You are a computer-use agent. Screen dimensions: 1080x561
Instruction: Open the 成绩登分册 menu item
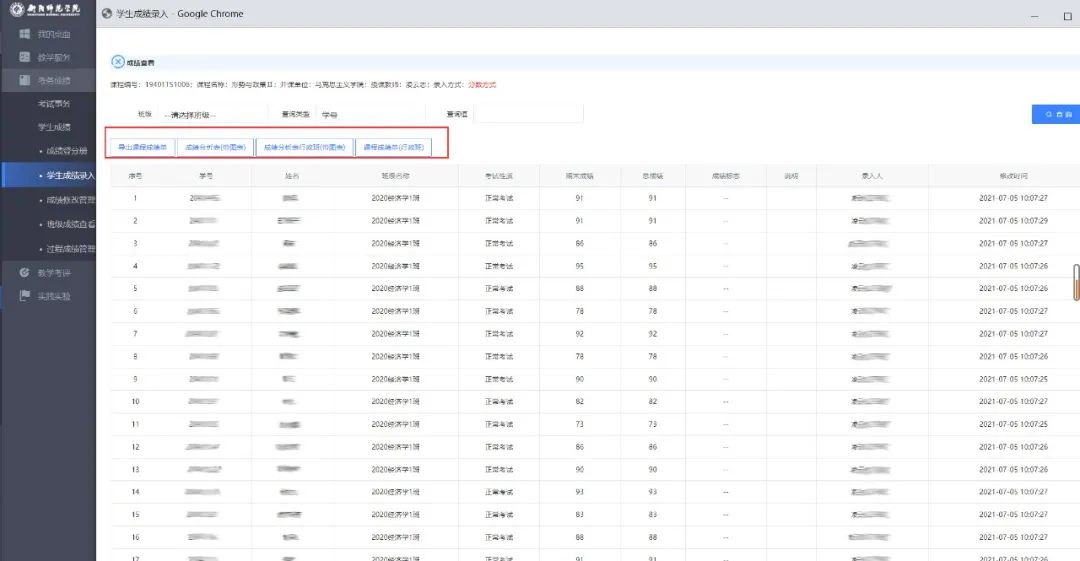[66, 151]
